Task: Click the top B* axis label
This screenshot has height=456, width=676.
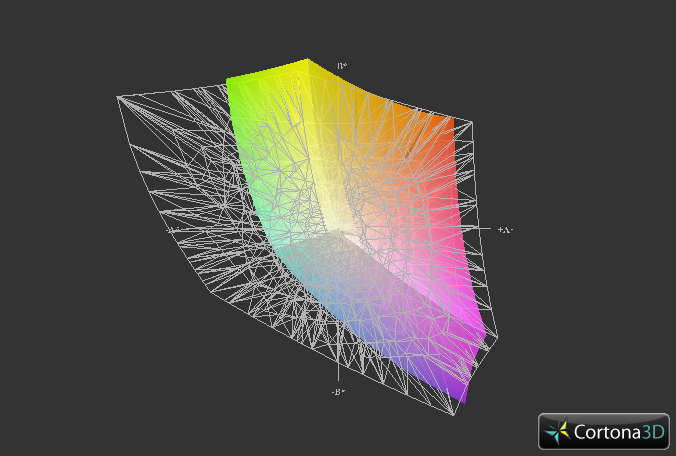Action: tap(342, 66)
